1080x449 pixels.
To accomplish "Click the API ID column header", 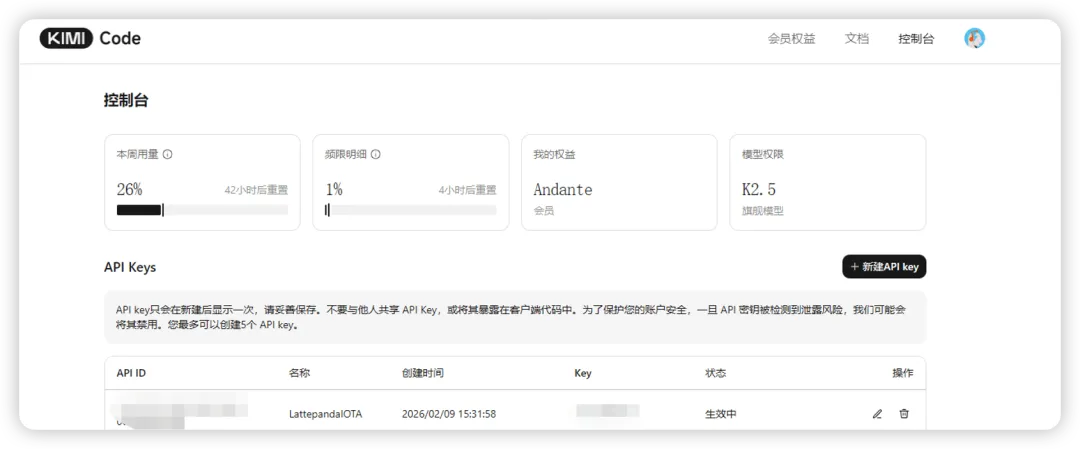I will coord(131,373).
